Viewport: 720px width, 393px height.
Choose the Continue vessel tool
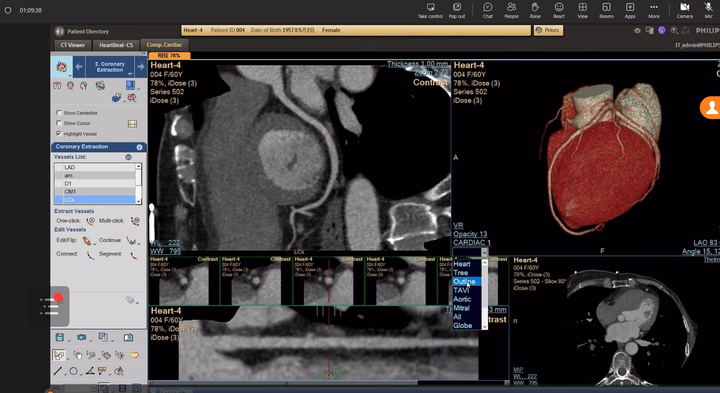point(131,240)
